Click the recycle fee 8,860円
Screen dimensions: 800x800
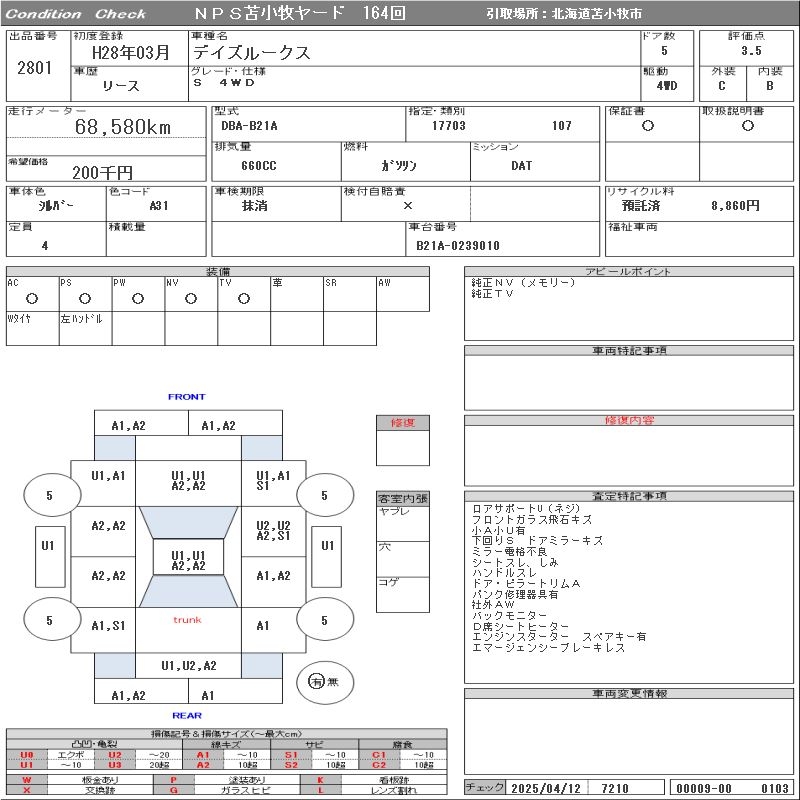tap(735, 206)
